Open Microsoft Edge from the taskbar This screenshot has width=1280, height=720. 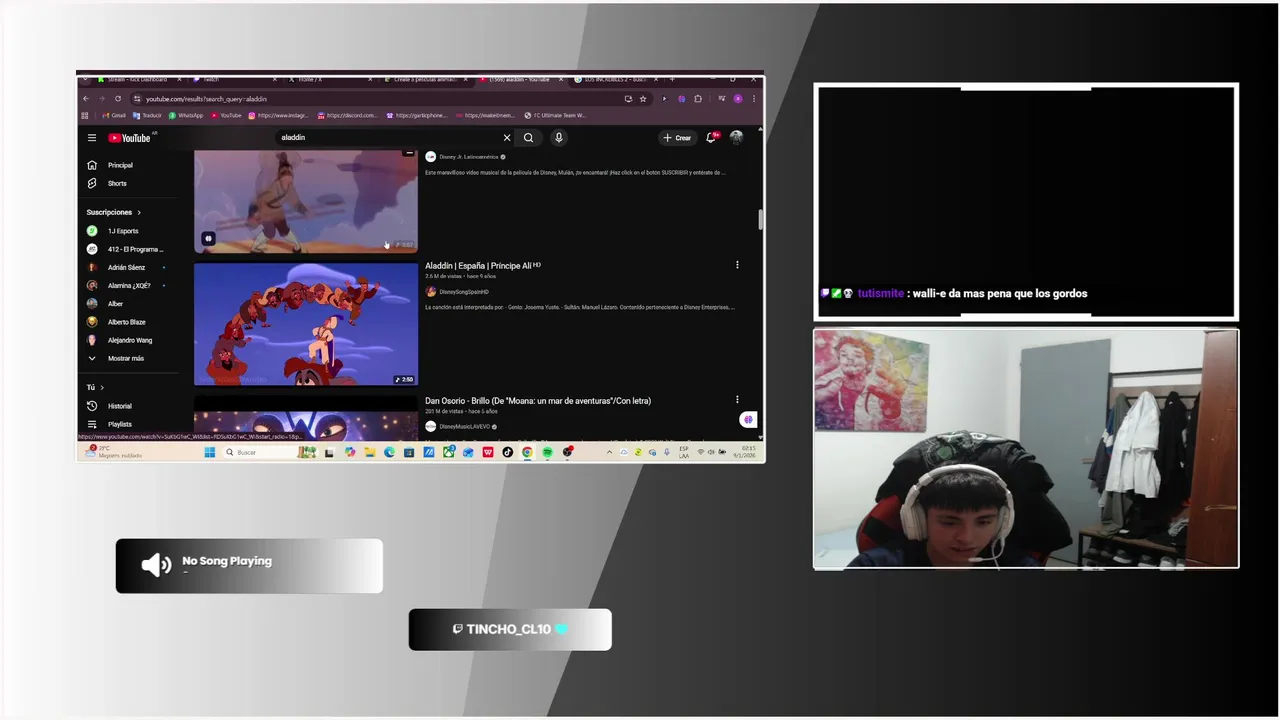pos(389,452)
